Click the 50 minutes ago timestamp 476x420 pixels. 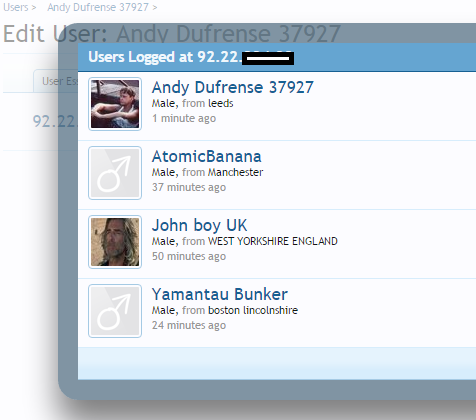[x=189, y=256]
